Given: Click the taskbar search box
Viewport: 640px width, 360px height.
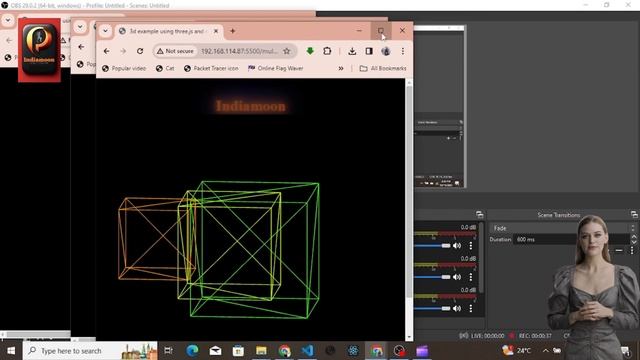Looking at the screenshot, I should click(x=91, y=351).
